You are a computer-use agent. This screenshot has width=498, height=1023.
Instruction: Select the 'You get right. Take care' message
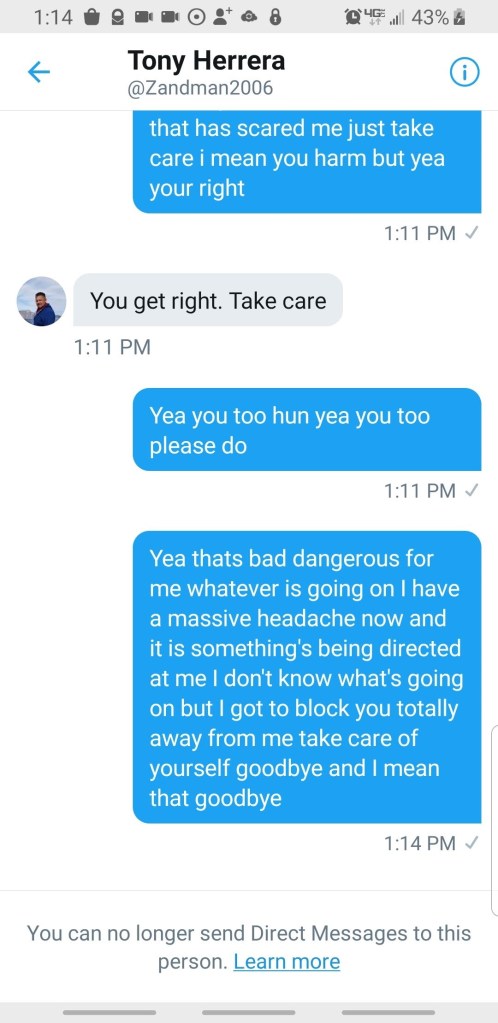[x=208, y=300]
